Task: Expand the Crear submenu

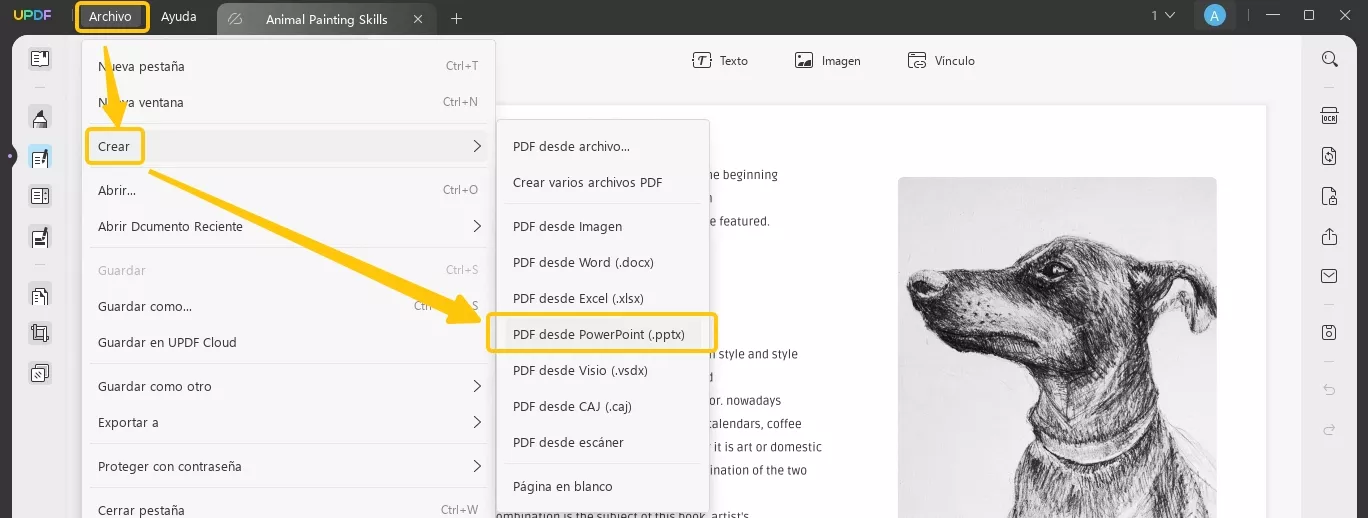Action: (288, 146)
